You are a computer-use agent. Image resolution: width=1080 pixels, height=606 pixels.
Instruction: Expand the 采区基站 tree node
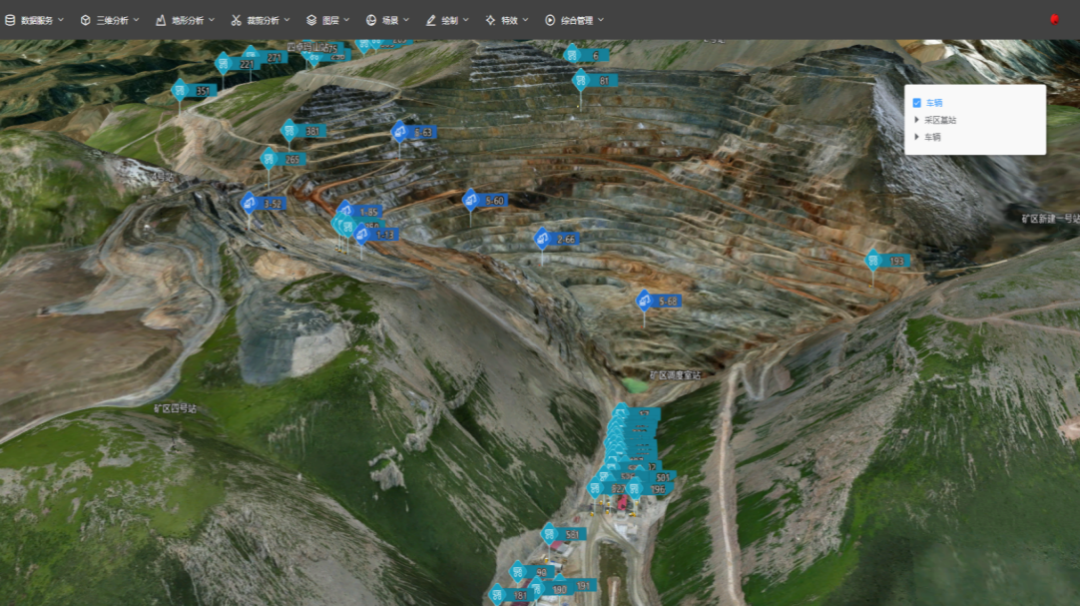[x=917, y=120]
